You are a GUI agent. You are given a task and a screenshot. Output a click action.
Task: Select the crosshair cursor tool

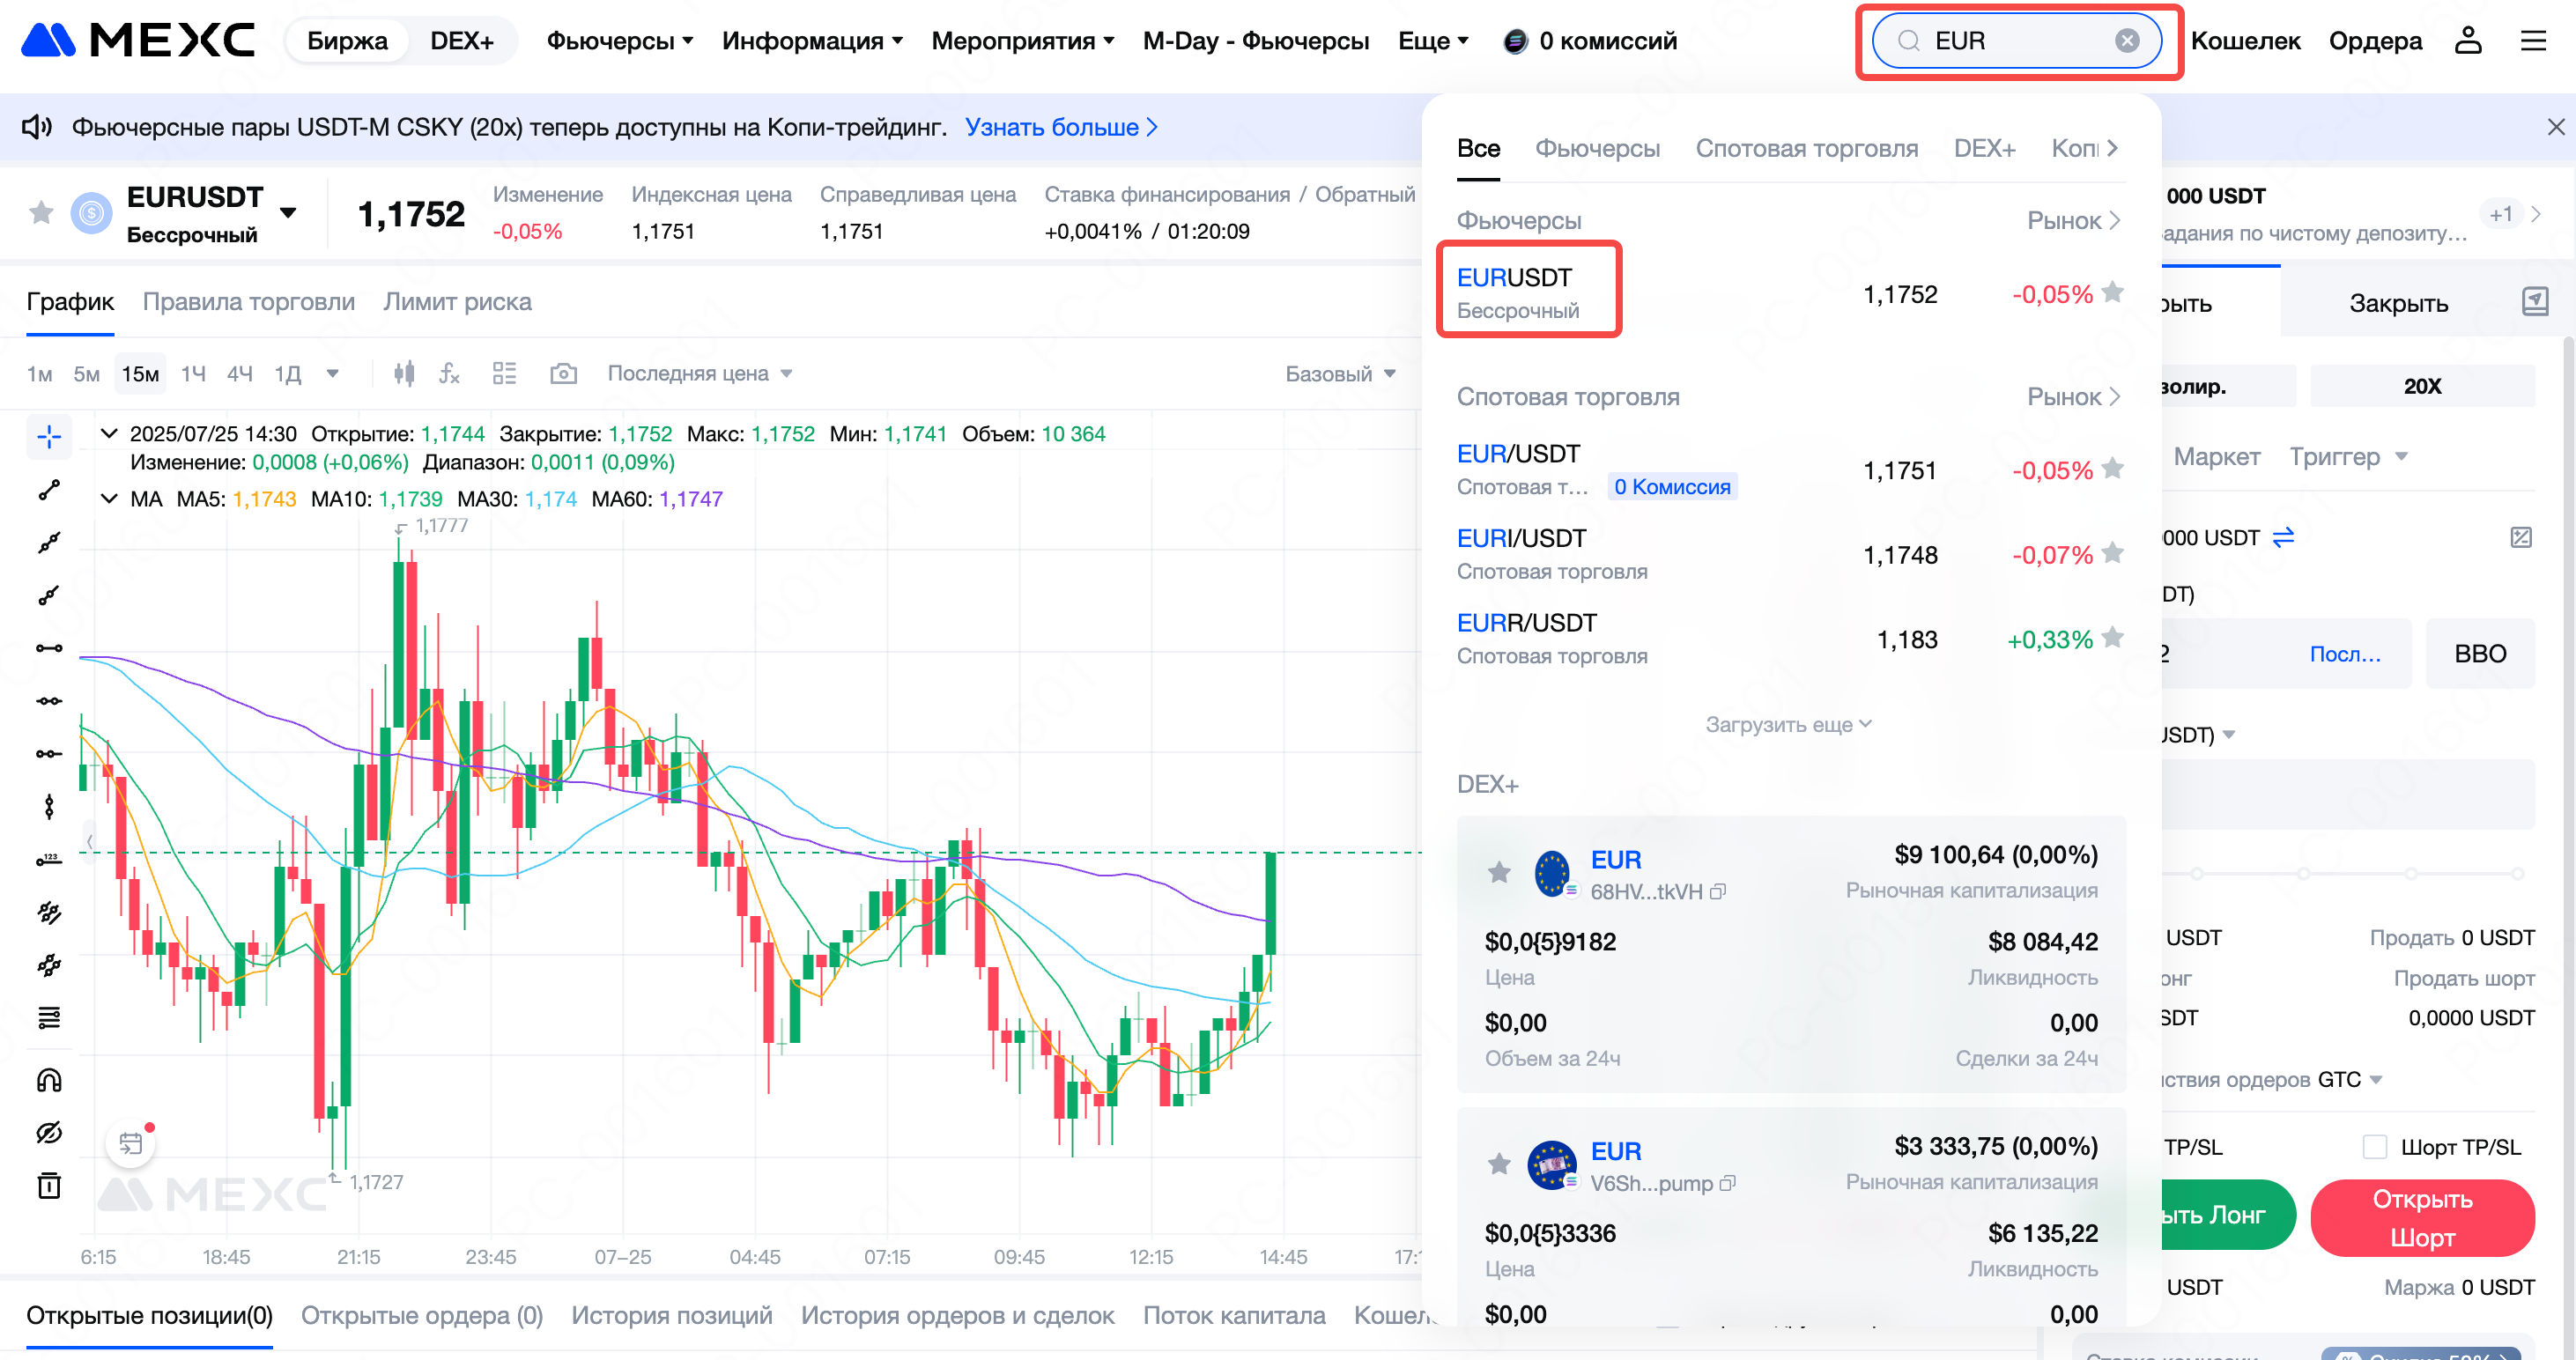click(x=49, y=436)
